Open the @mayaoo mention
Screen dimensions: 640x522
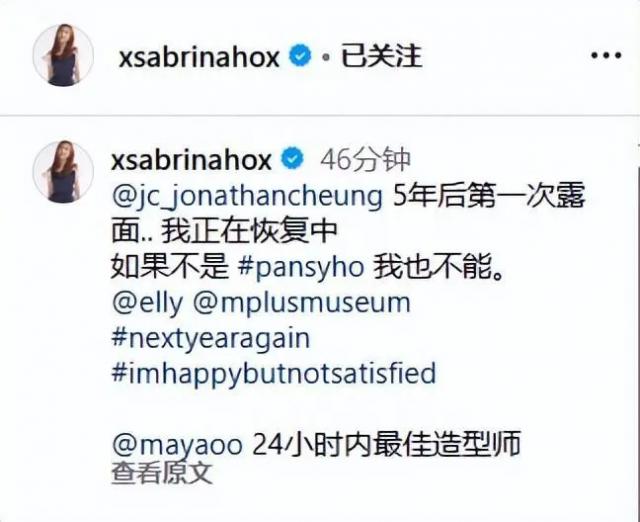tap(177, 445)
